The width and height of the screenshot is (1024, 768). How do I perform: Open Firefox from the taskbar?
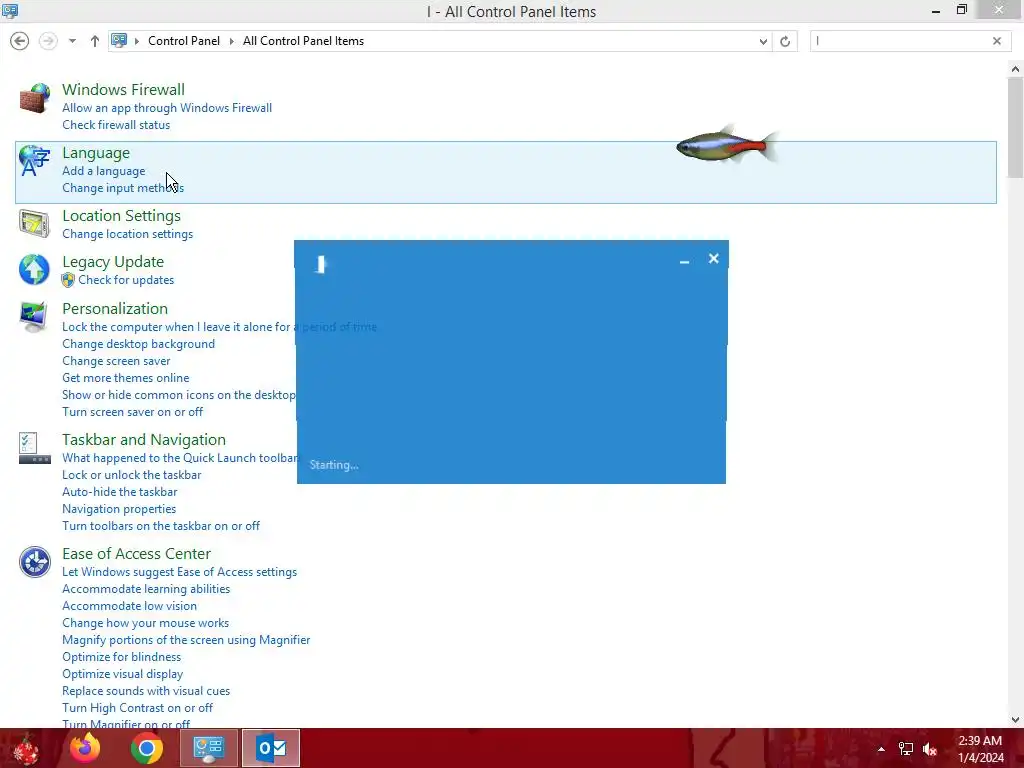85,748
